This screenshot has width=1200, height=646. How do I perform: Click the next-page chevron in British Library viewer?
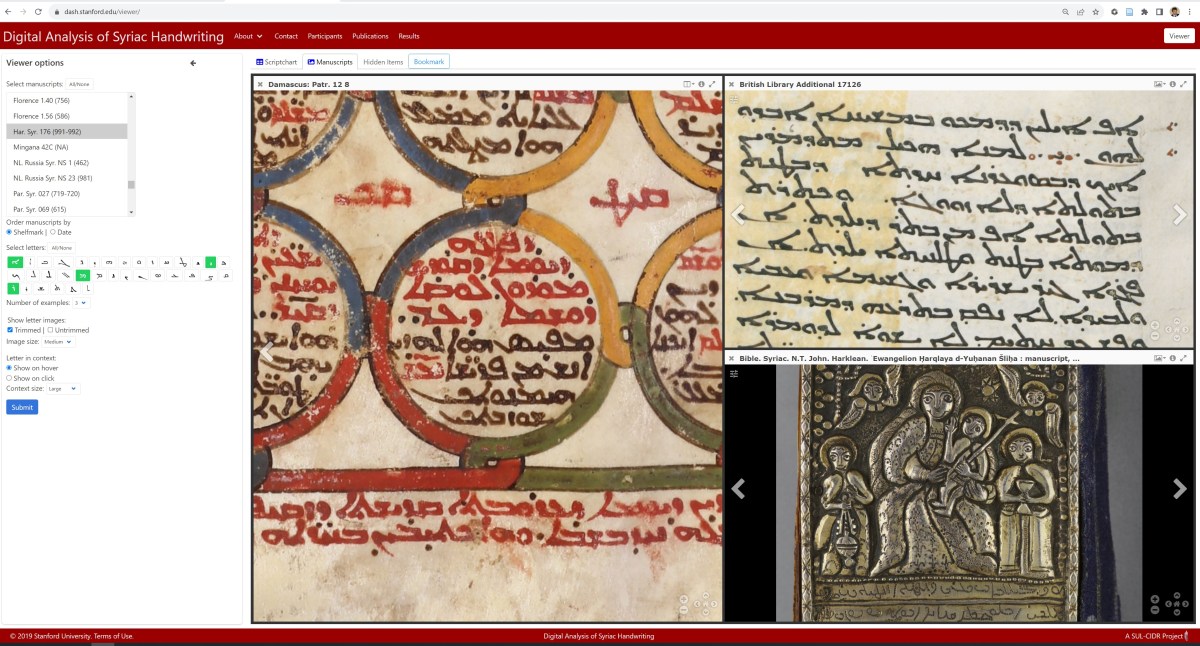pyautogui.click(x=1182, y=215)
